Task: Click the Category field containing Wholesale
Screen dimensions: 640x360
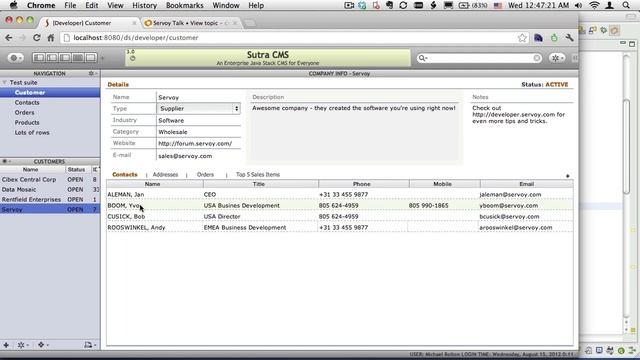Action: [198, 132]
